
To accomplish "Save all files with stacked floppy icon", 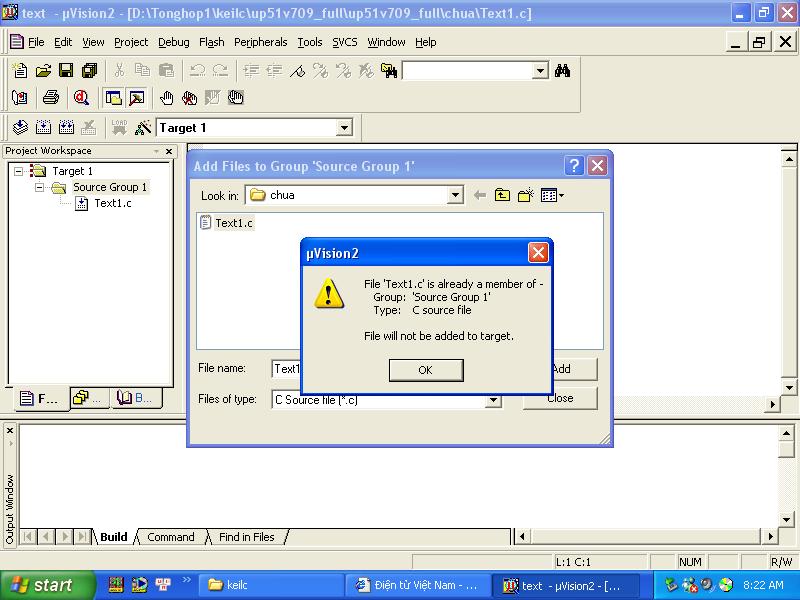I will coord(90,70).
